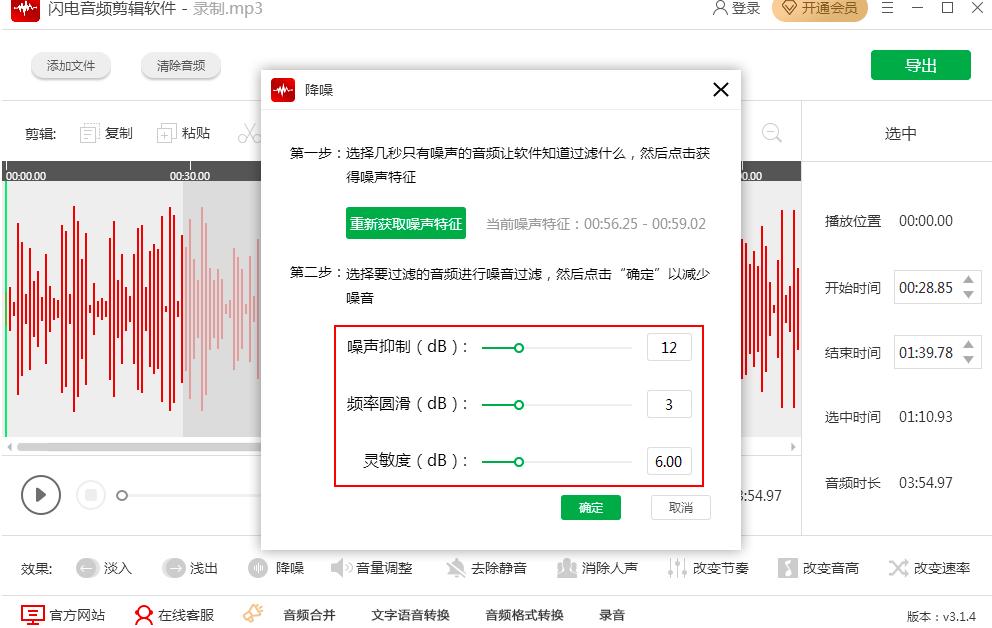Click the waveform scrollbar right arrow

tap(793, 446)
